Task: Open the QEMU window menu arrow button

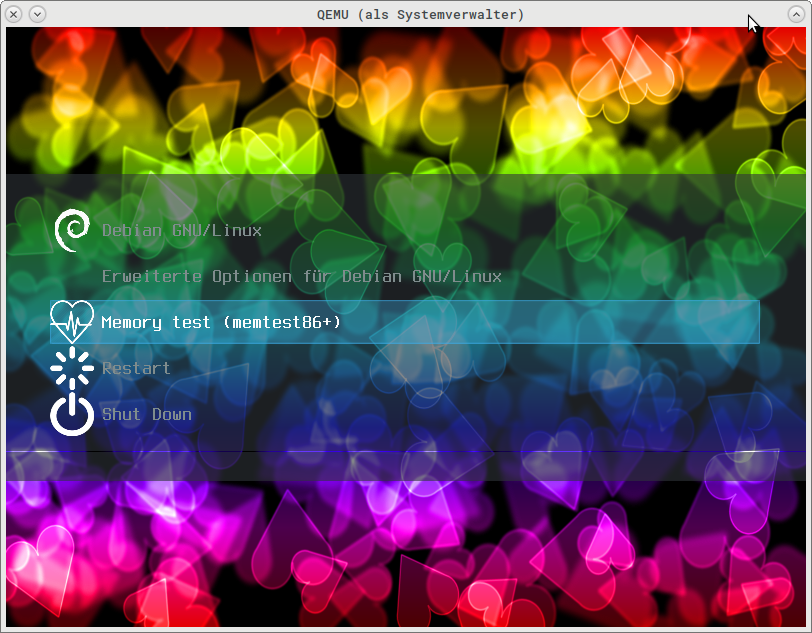Action: pos(37,14)
